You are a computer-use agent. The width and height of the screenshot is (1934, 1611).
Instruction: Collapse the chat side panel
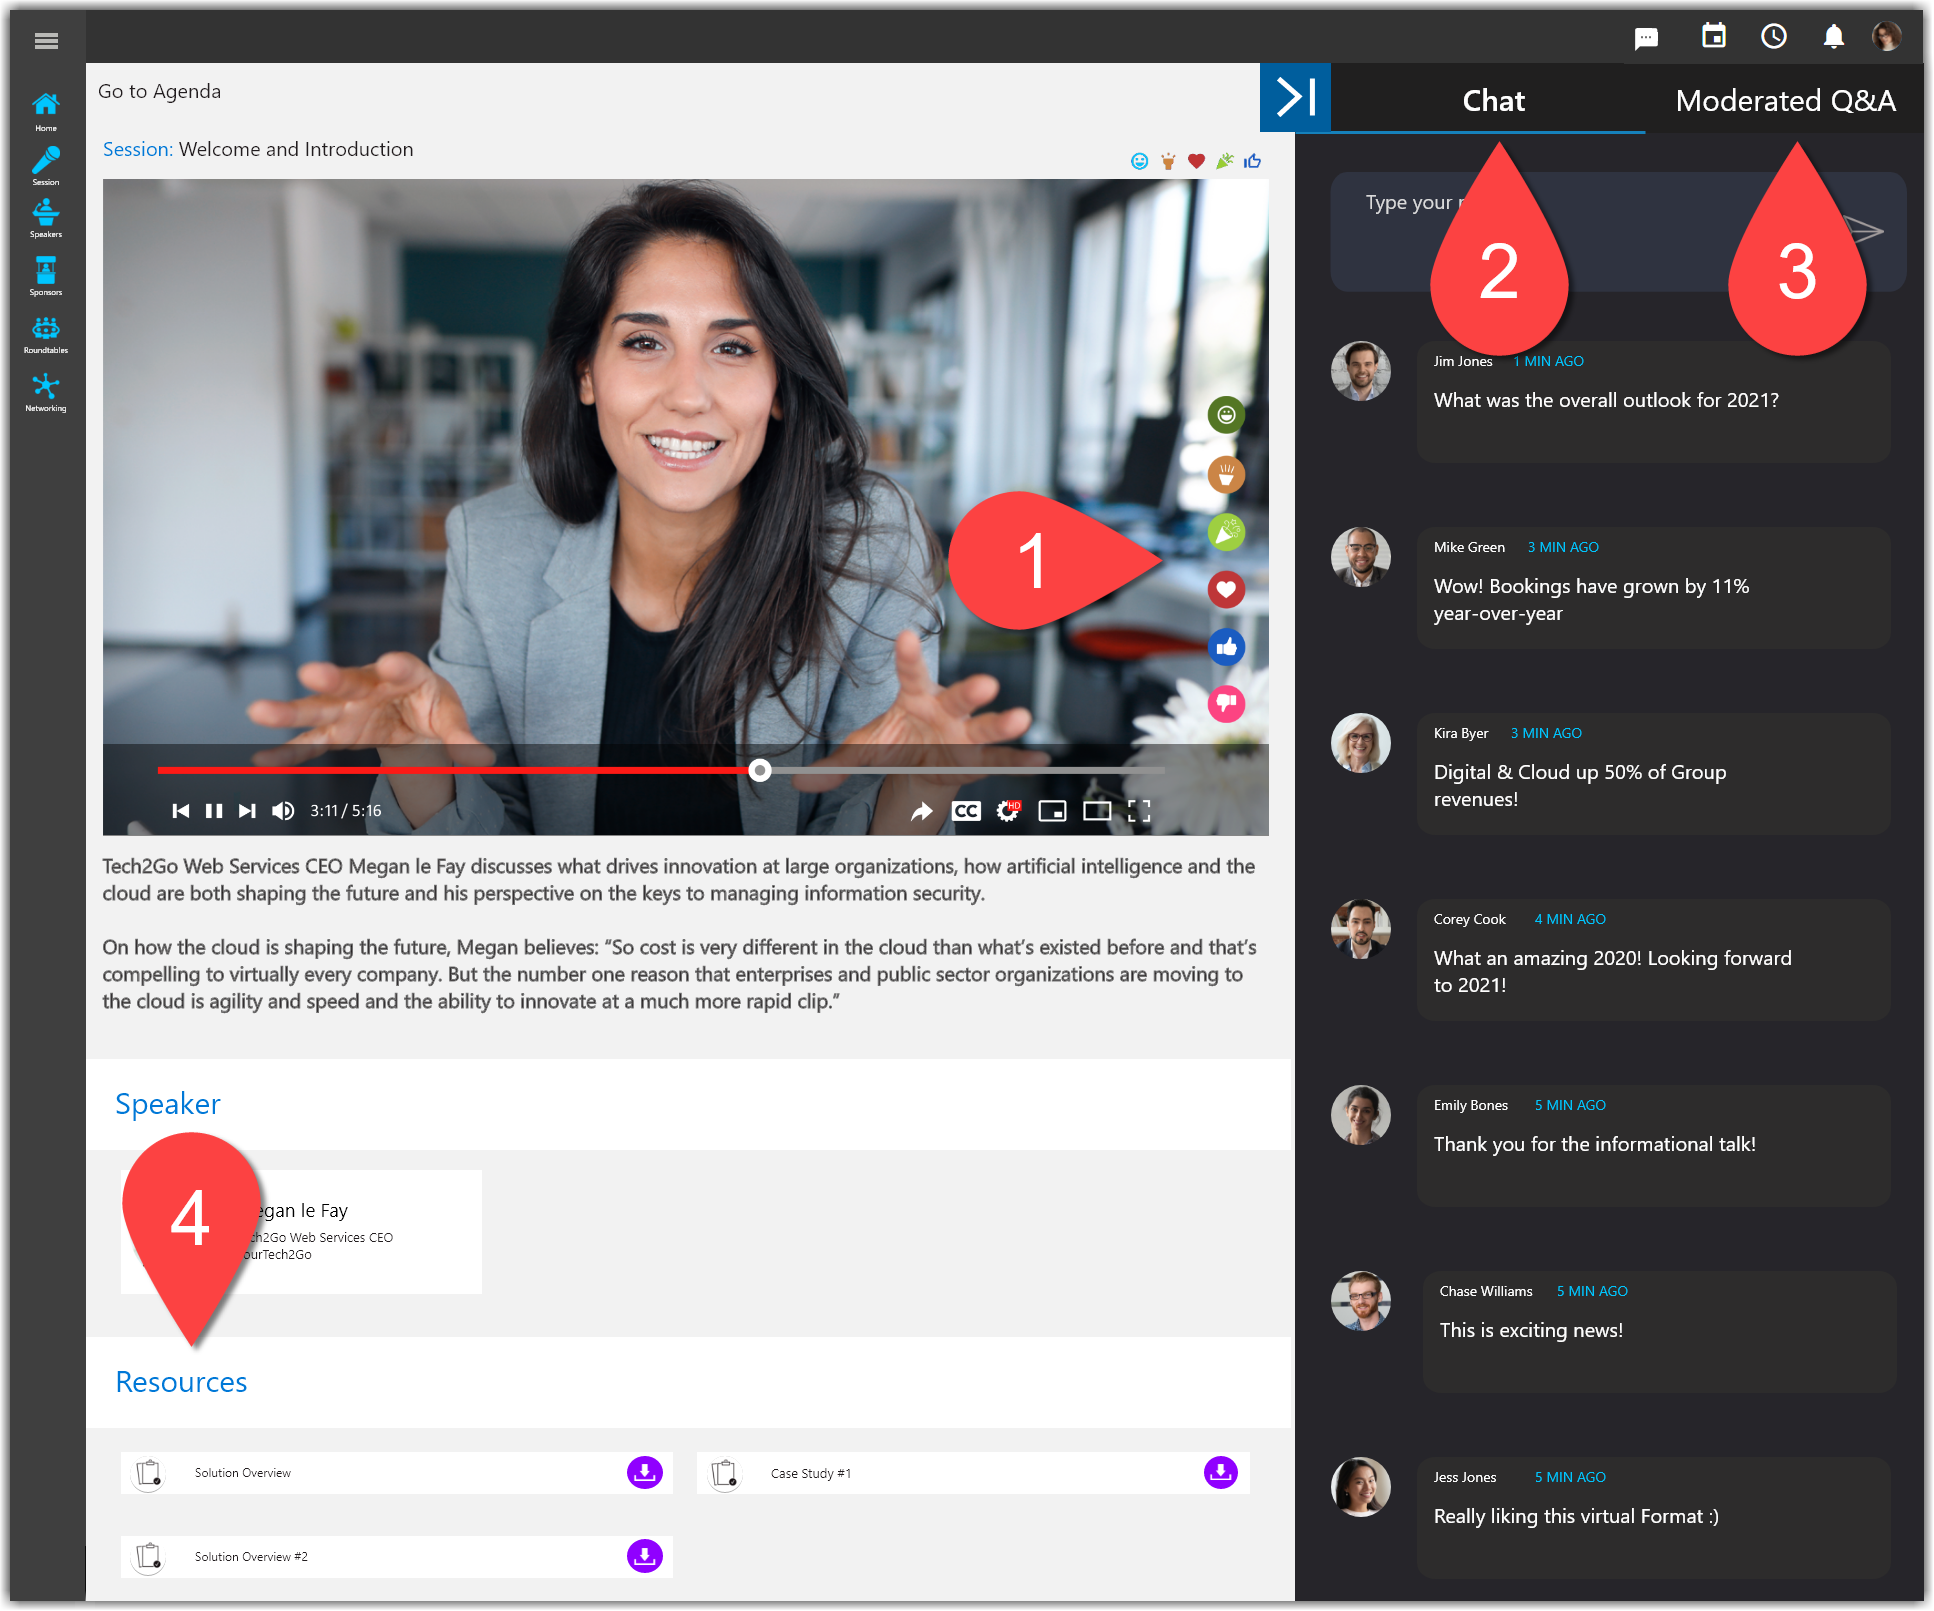[x=1295, y=98]
